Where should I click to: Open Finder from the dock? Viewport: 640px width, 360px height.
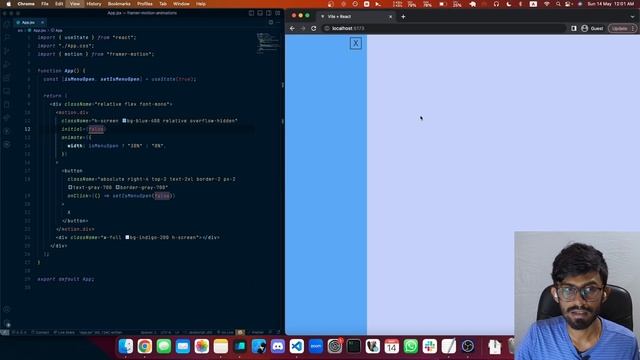(126, 346)
